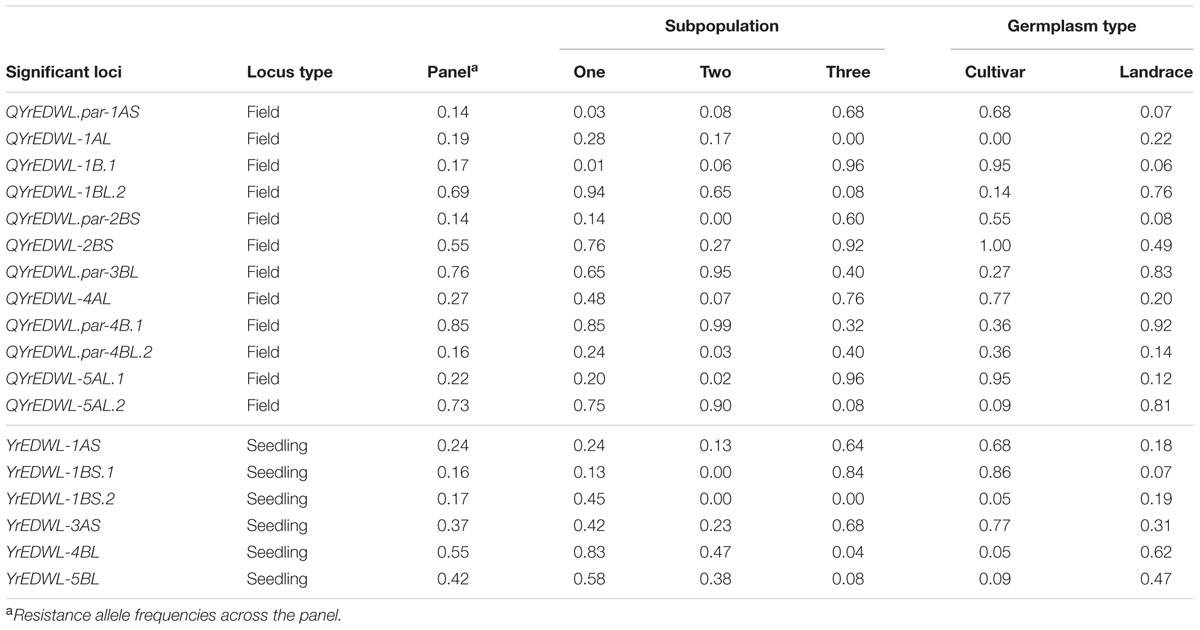Viewport: 1200px width, 630px height.
Task: Click the subpopulation Three column header
Action: point(848,72)
